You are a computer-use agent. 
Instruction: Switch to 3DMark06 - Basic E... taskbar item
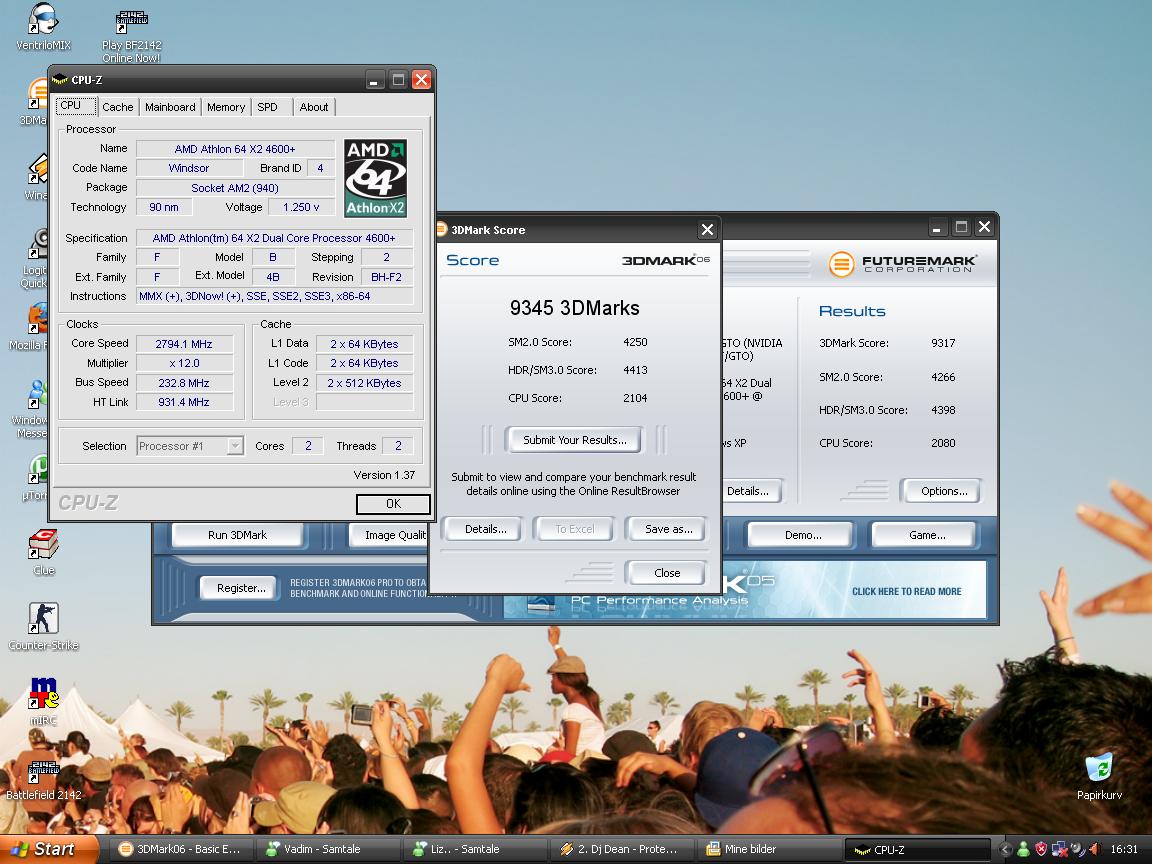coord(181,849)
